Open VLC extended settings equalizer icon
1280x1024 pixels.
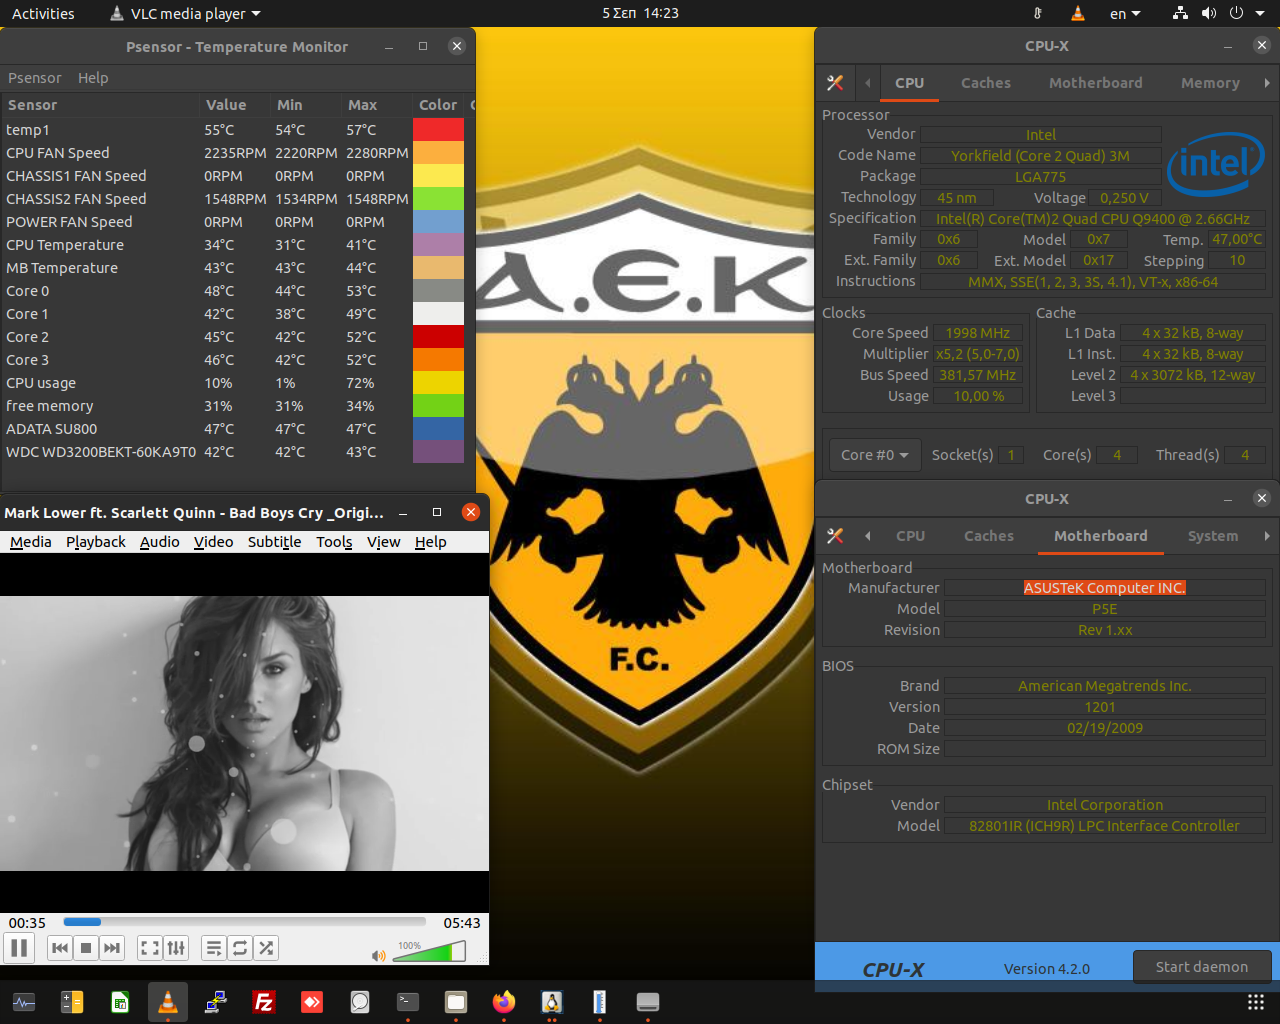(x=176, y=948)
